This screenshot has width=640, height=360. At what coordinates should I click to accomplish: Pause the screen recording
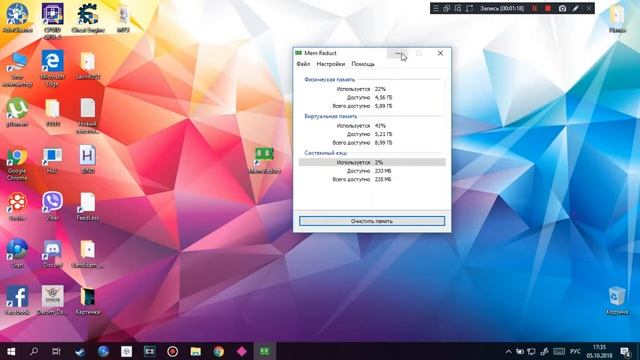pyautogui.click(x=534, y=8)
